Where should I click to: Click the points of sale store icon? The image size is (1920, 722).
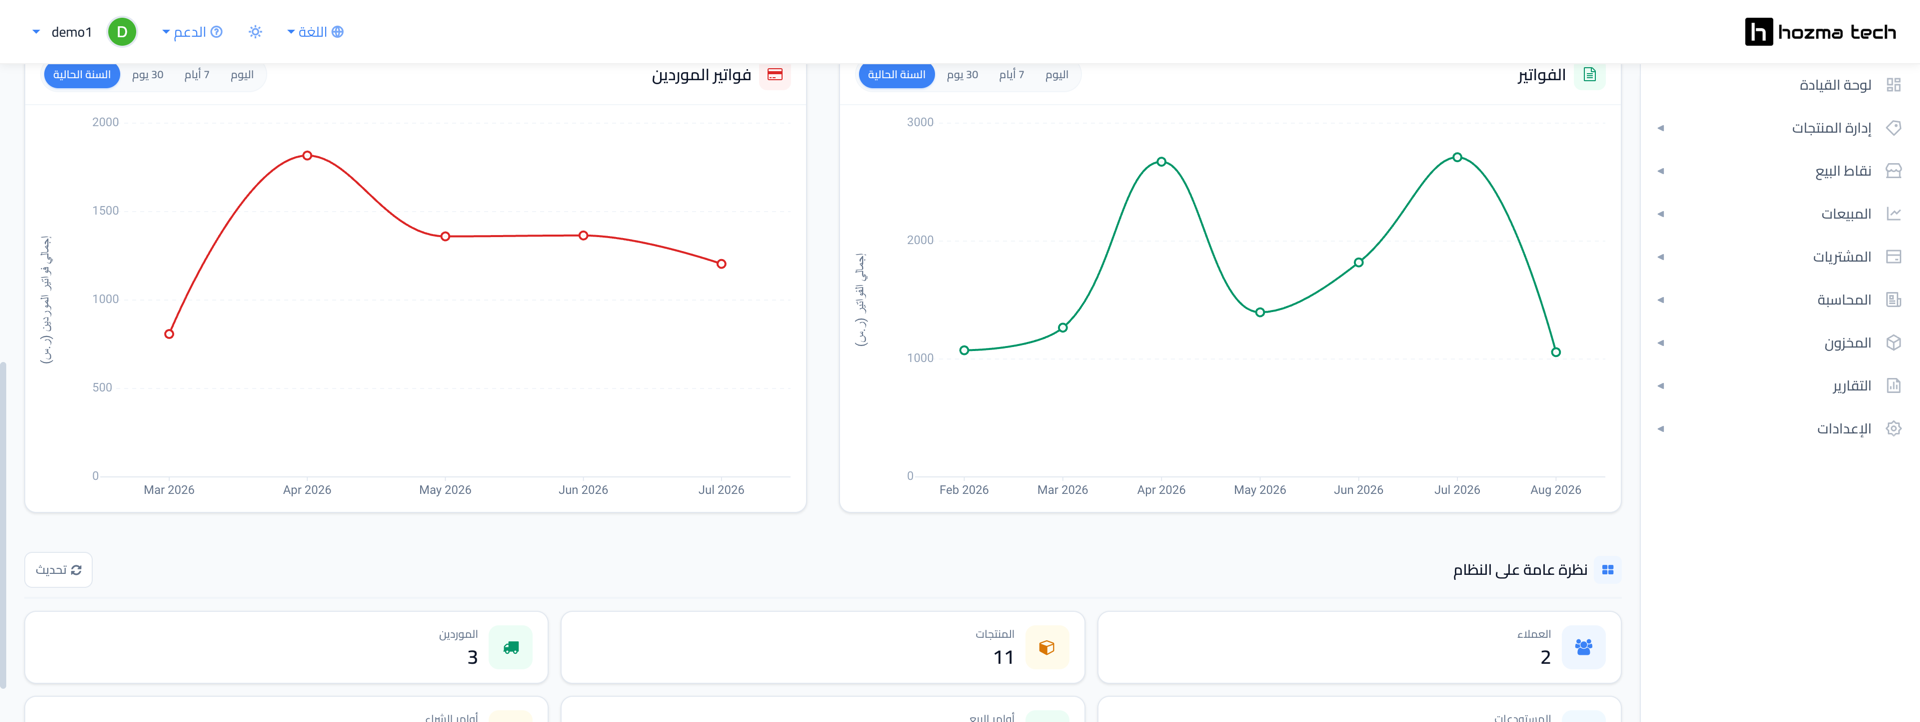[1893, 171]
